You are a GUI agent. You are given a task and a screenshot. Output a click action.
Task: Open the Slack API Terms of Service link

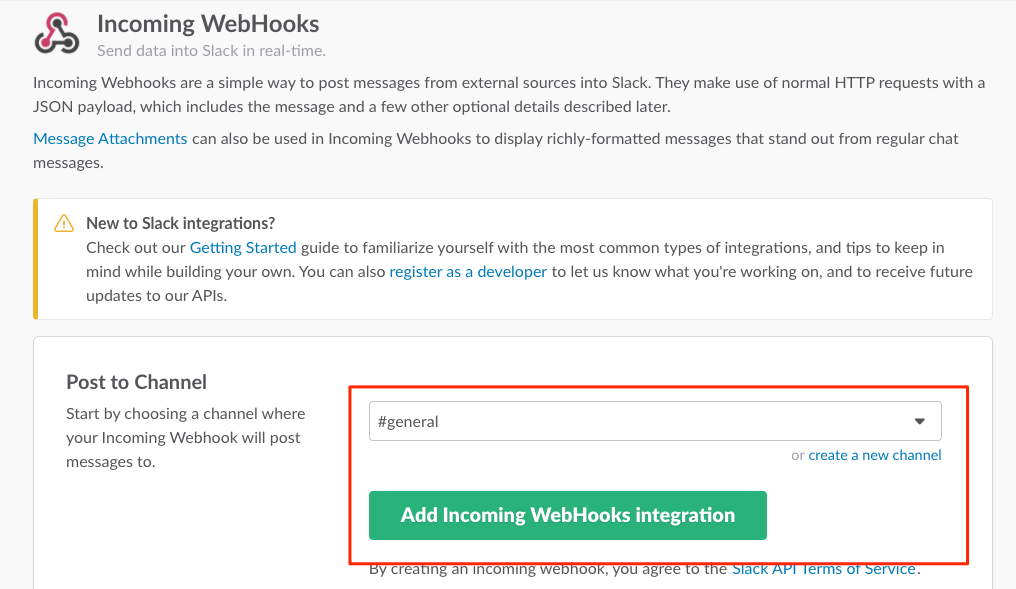pyautogui.click(x=824, y=569)
